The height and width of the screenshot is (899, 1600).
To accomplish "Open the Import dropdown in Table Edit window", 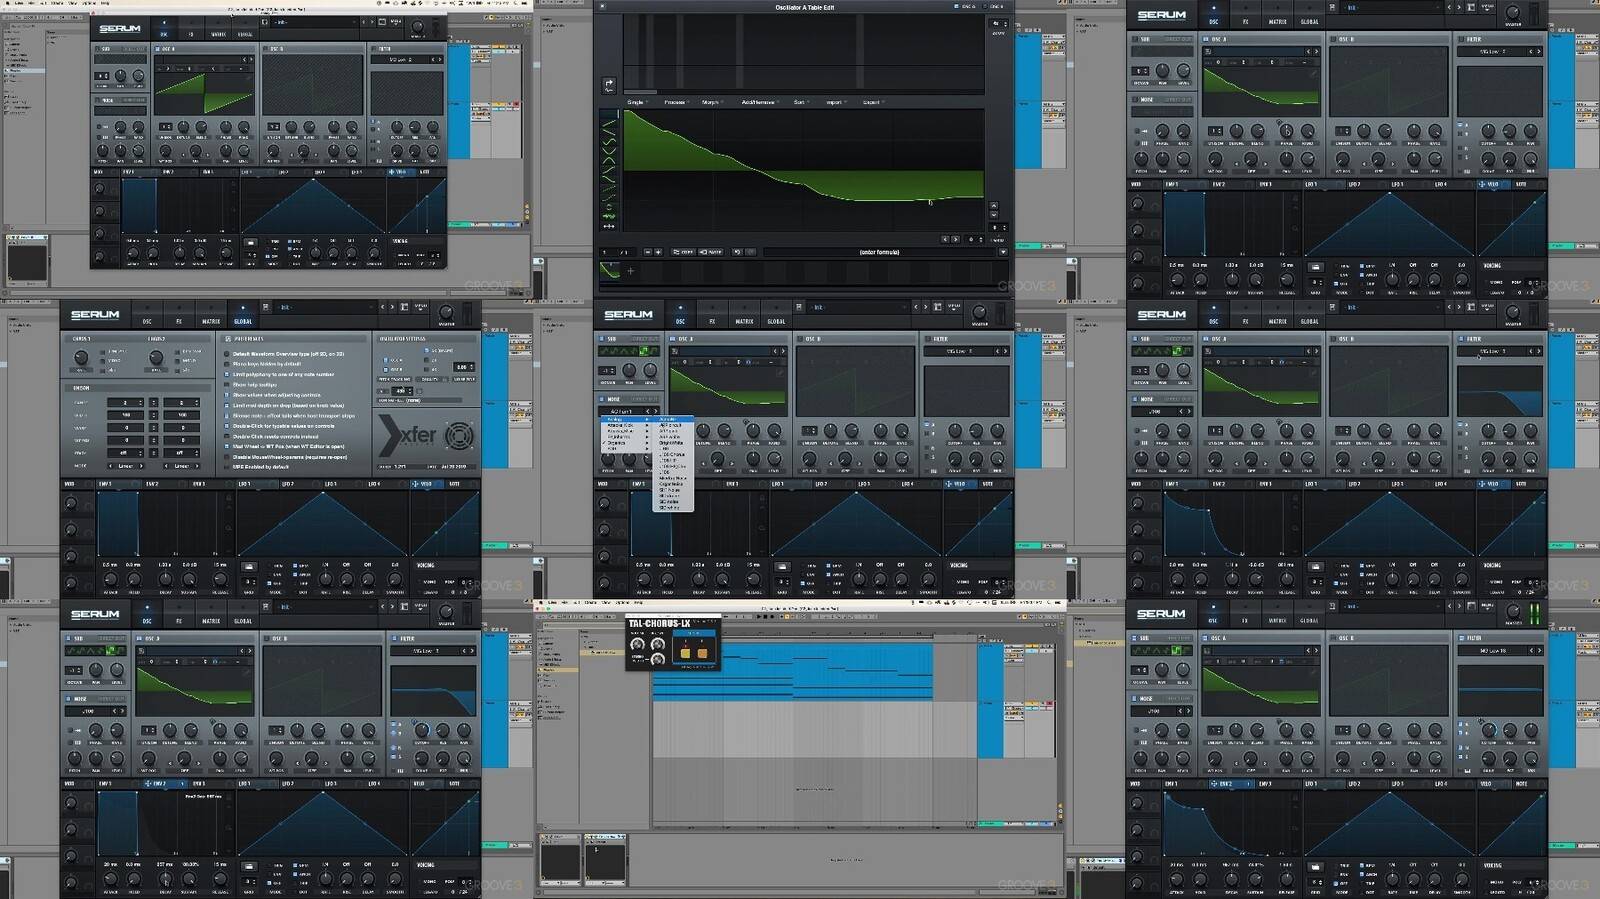I will click(836, 102).
